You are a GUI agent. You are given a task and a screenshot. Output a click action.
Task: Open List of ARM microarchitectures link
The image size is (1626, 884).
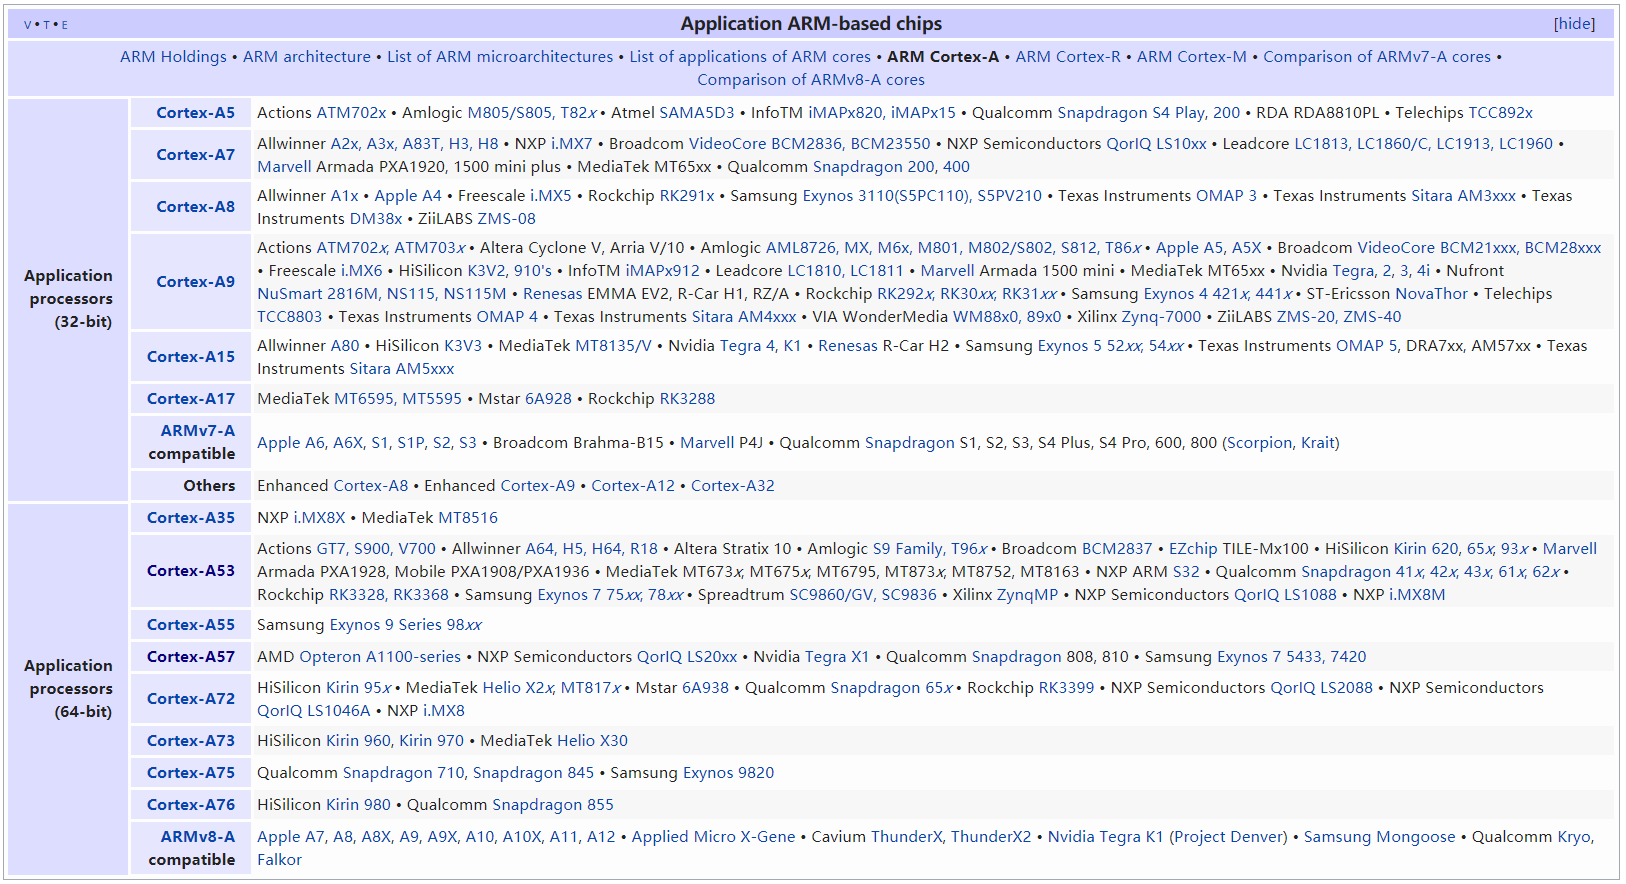tap(500, 57)
